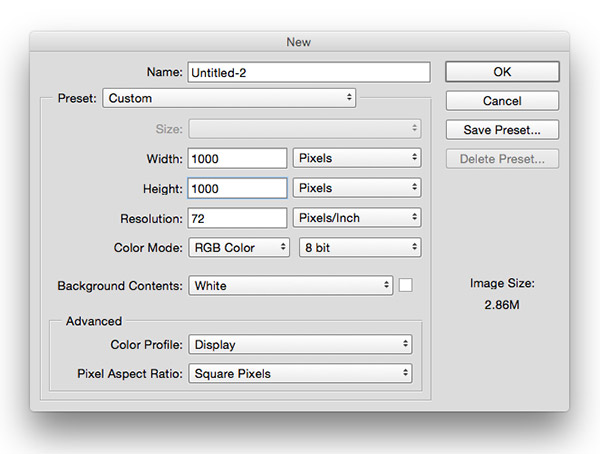Screen dimensions: 600x454
Task: Open the Pixels/Inch resolution units dropdown
Action: pyautogui.click(x=357, y=217)
